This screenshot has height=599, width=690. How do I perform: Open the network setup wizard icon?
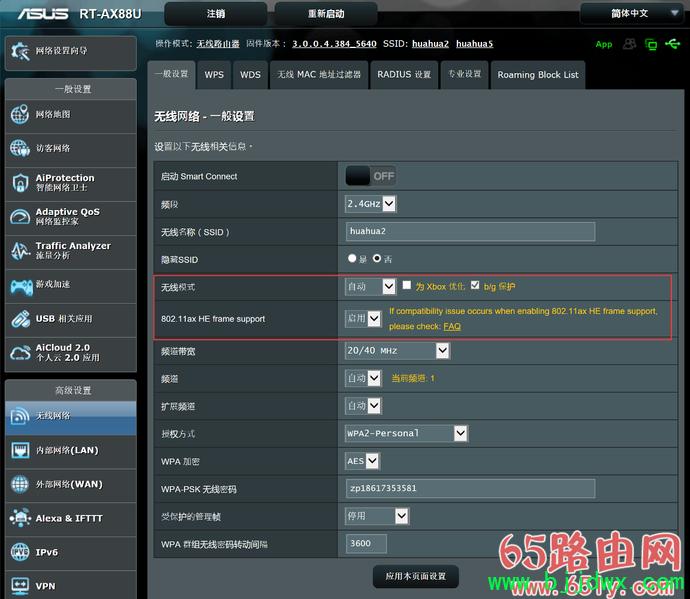click(20, 51)
